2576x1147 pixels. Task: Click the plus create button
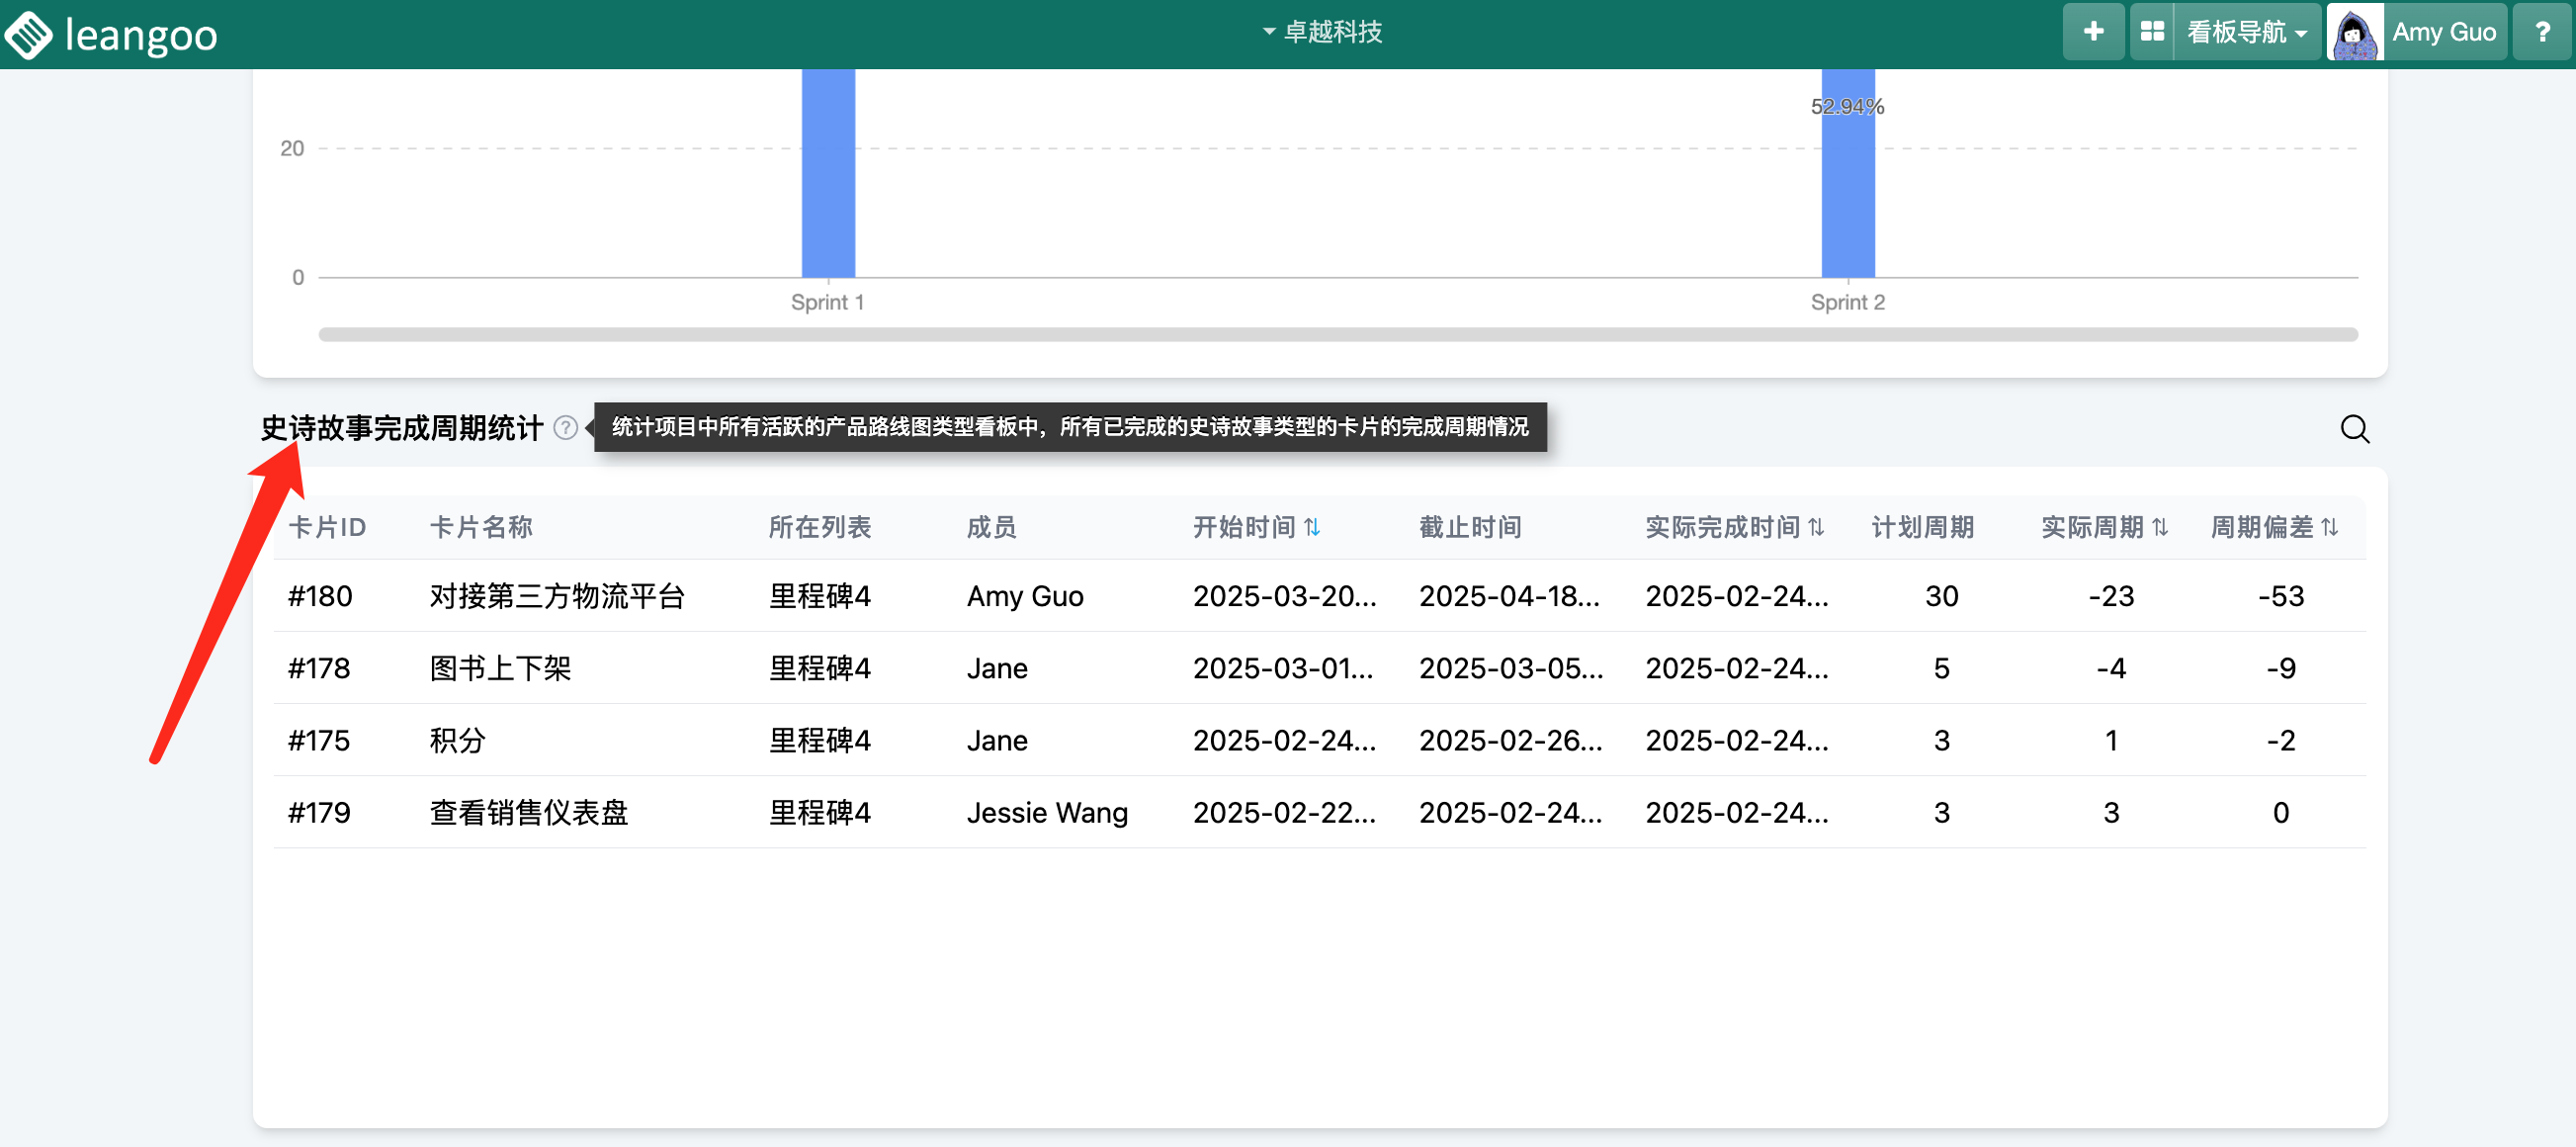click(x=2092, y=32)
